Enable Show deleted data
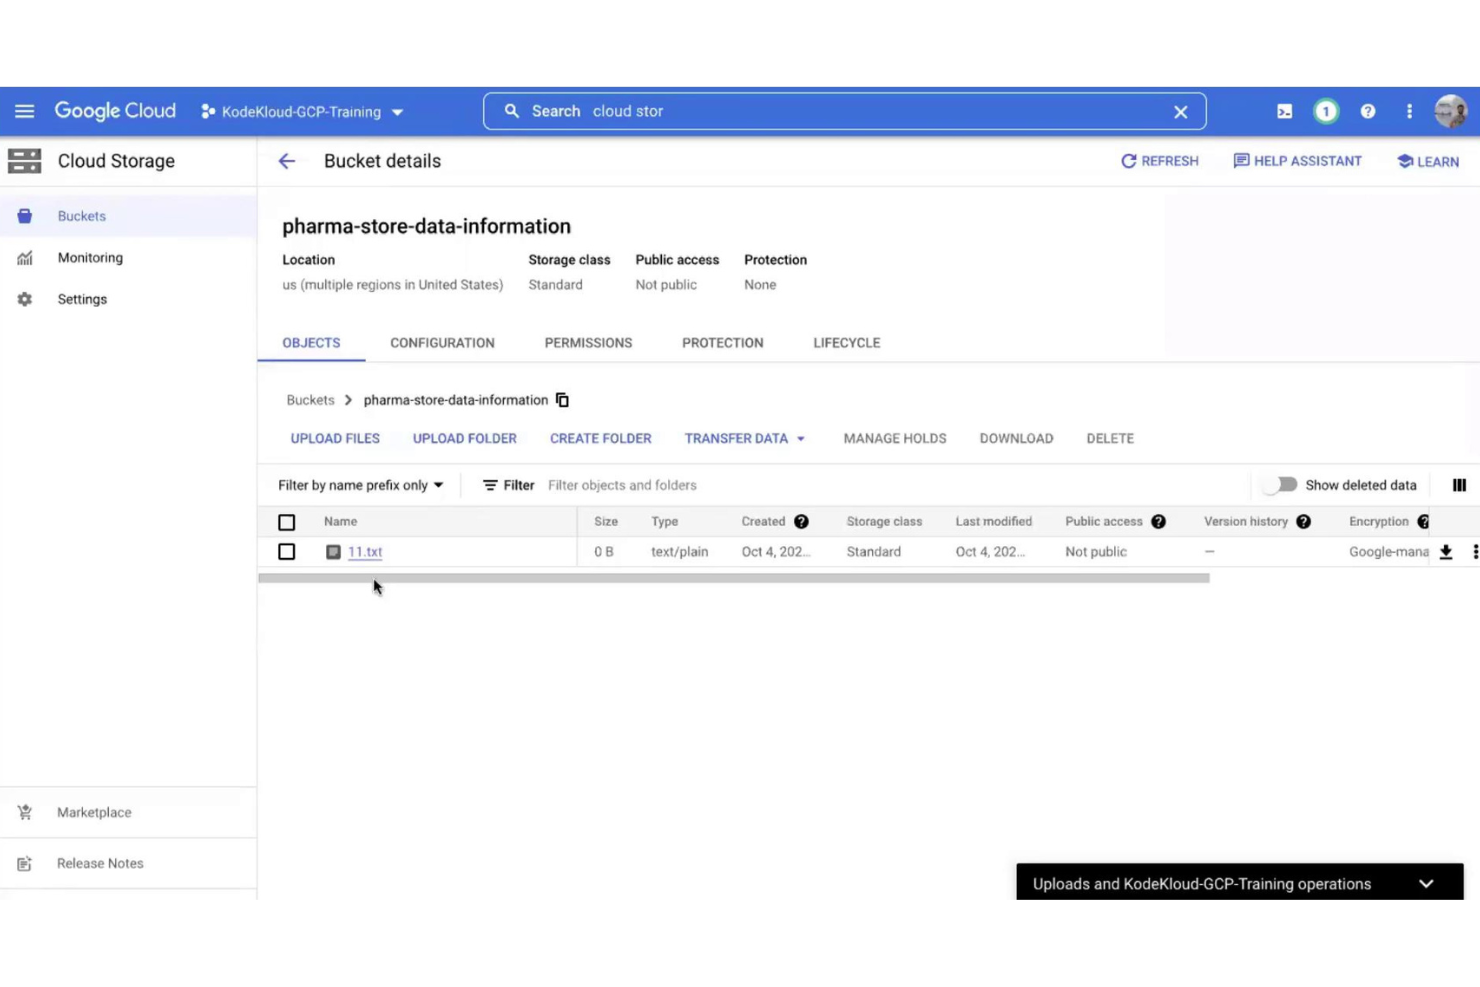Screen dimensions: 1480x987 tap(1281, 484)
